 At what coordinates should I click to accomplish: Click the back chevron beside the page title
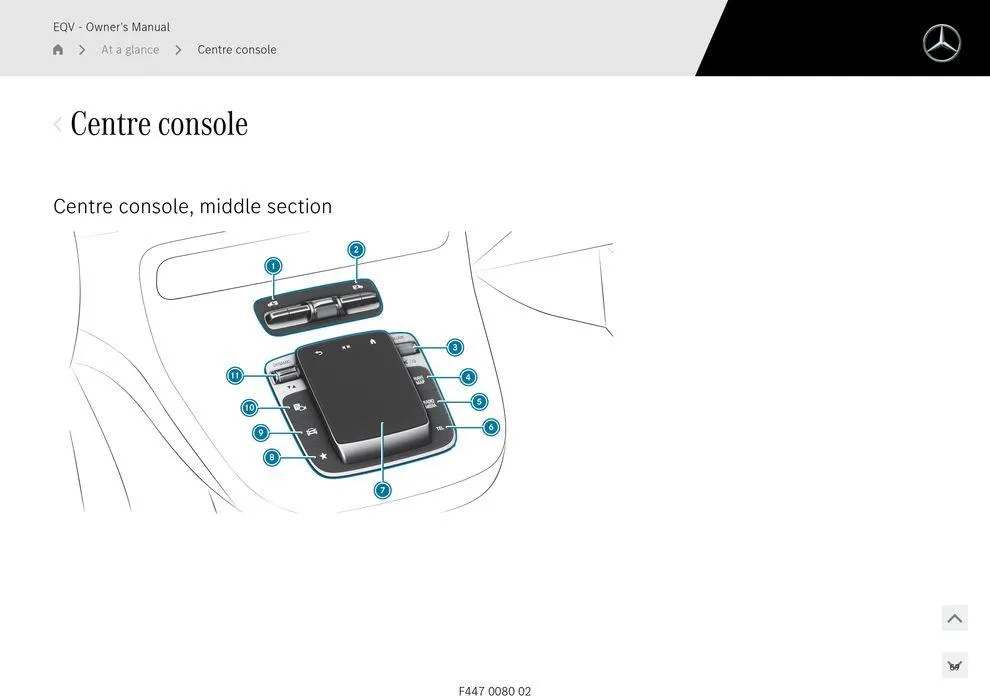[x=58, y=124]
